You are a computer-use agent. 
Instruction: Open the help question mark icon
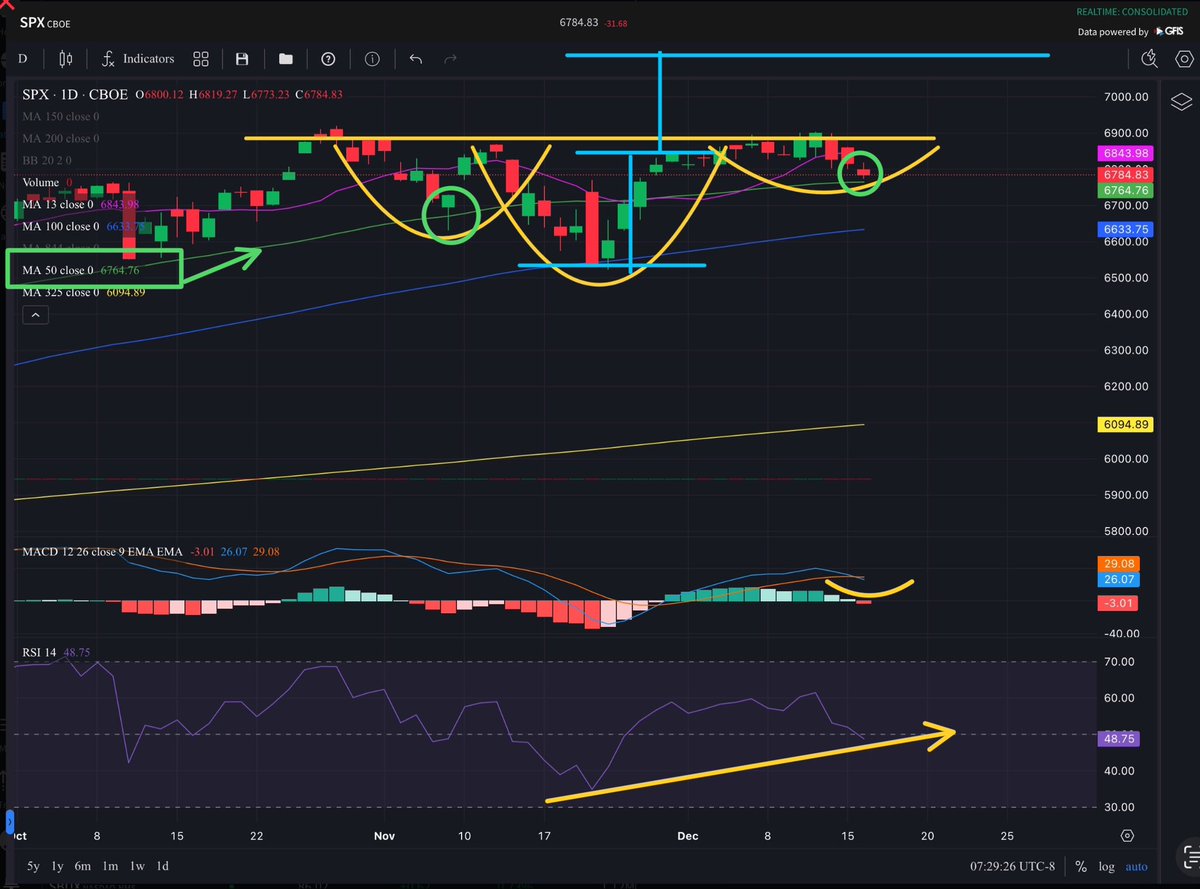coord(328,59)
